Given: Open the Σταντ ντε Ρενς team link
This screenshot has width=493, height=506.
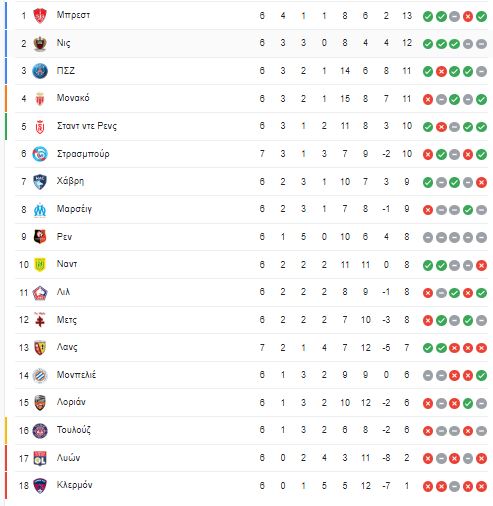Looking at the screenshot, I should pyautogui.click(x=87, y=126).
